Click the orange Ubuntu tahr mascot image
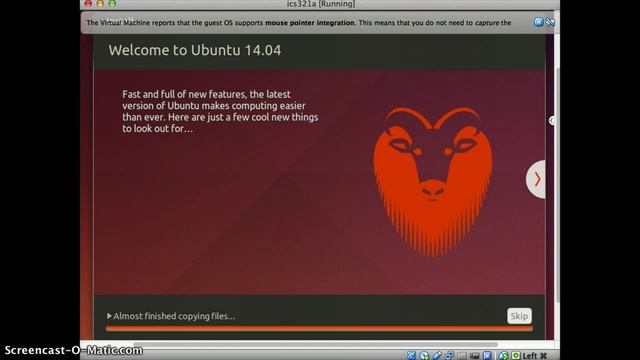640x360 pixels. click(x=433, y=182)
